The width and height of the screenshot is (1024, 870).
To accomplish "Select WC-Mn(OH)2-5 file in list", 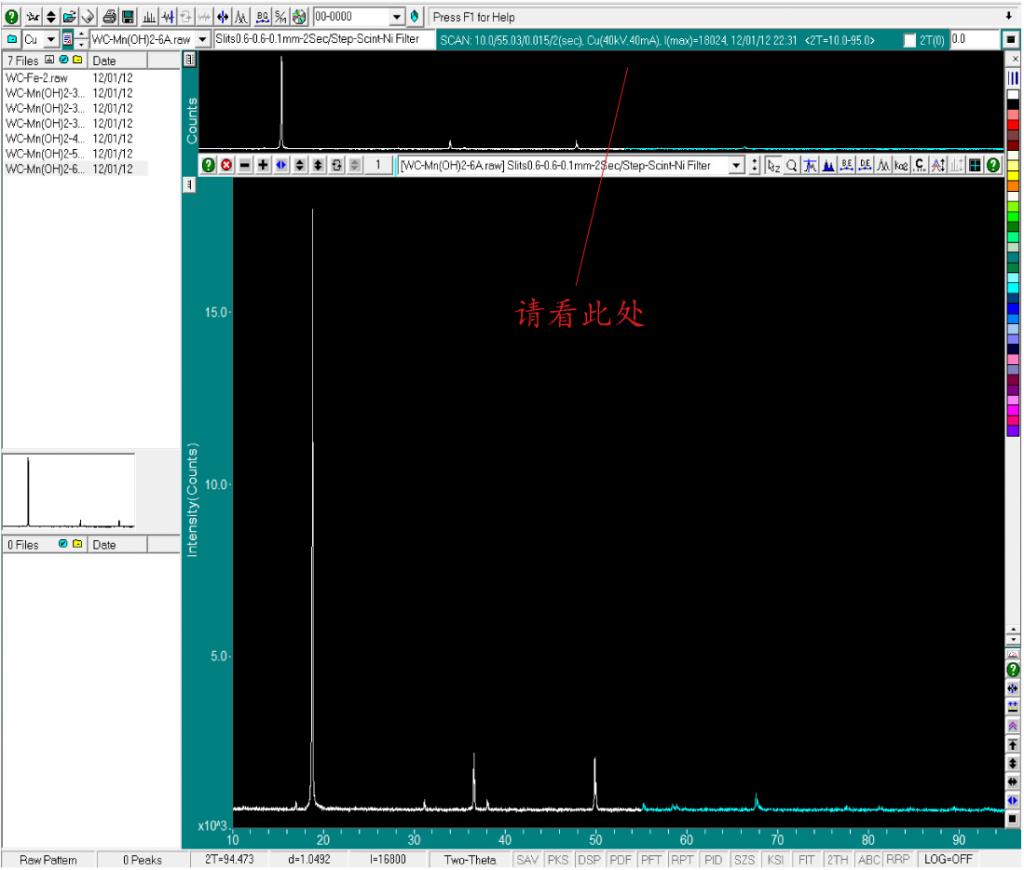I will [x=44, y=153].
